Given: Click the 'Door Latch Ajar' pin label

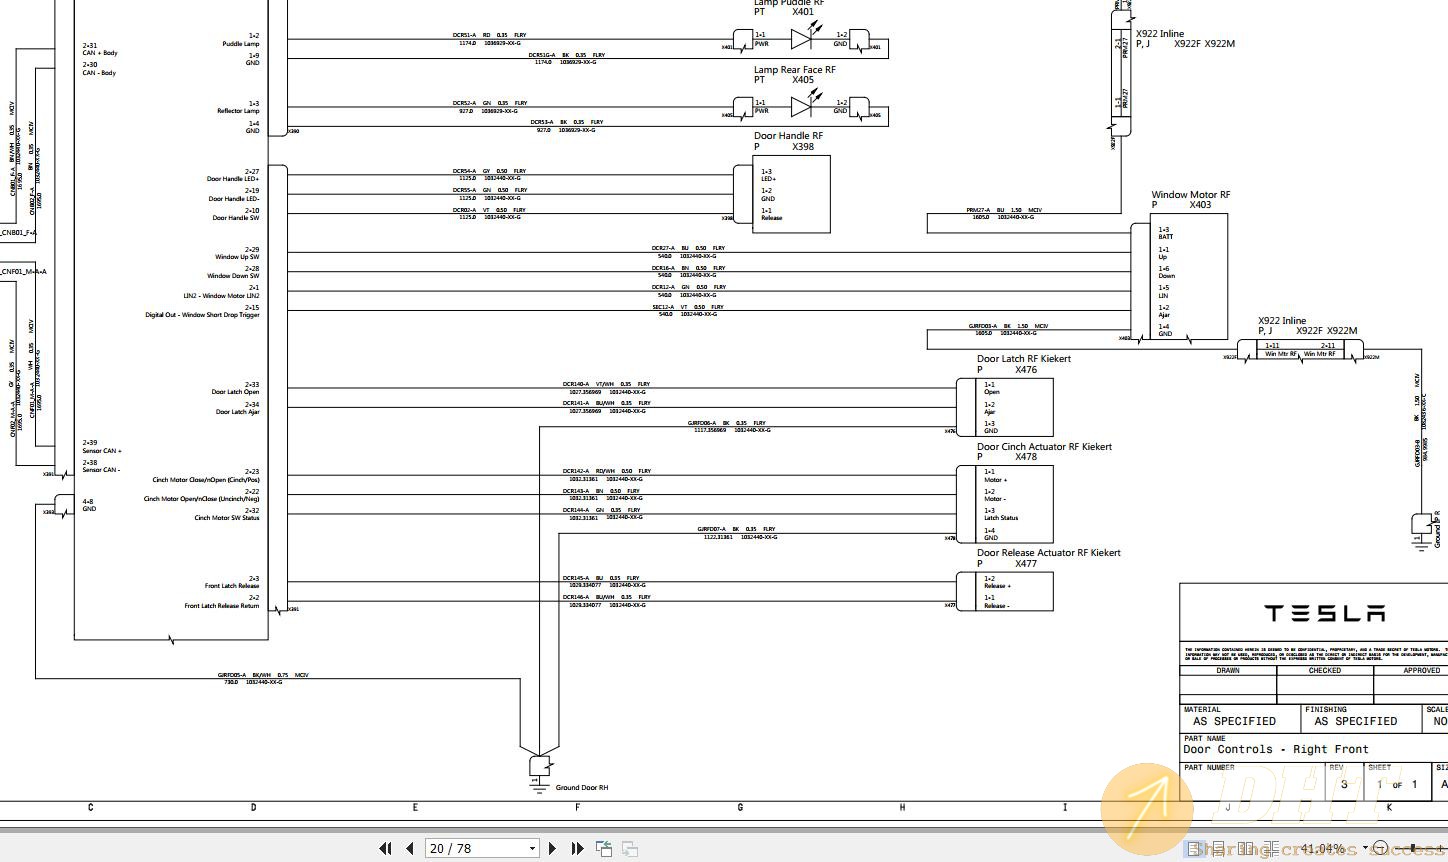Looking at the screenshot, I should pyautogui.click(x=237, y=412).
